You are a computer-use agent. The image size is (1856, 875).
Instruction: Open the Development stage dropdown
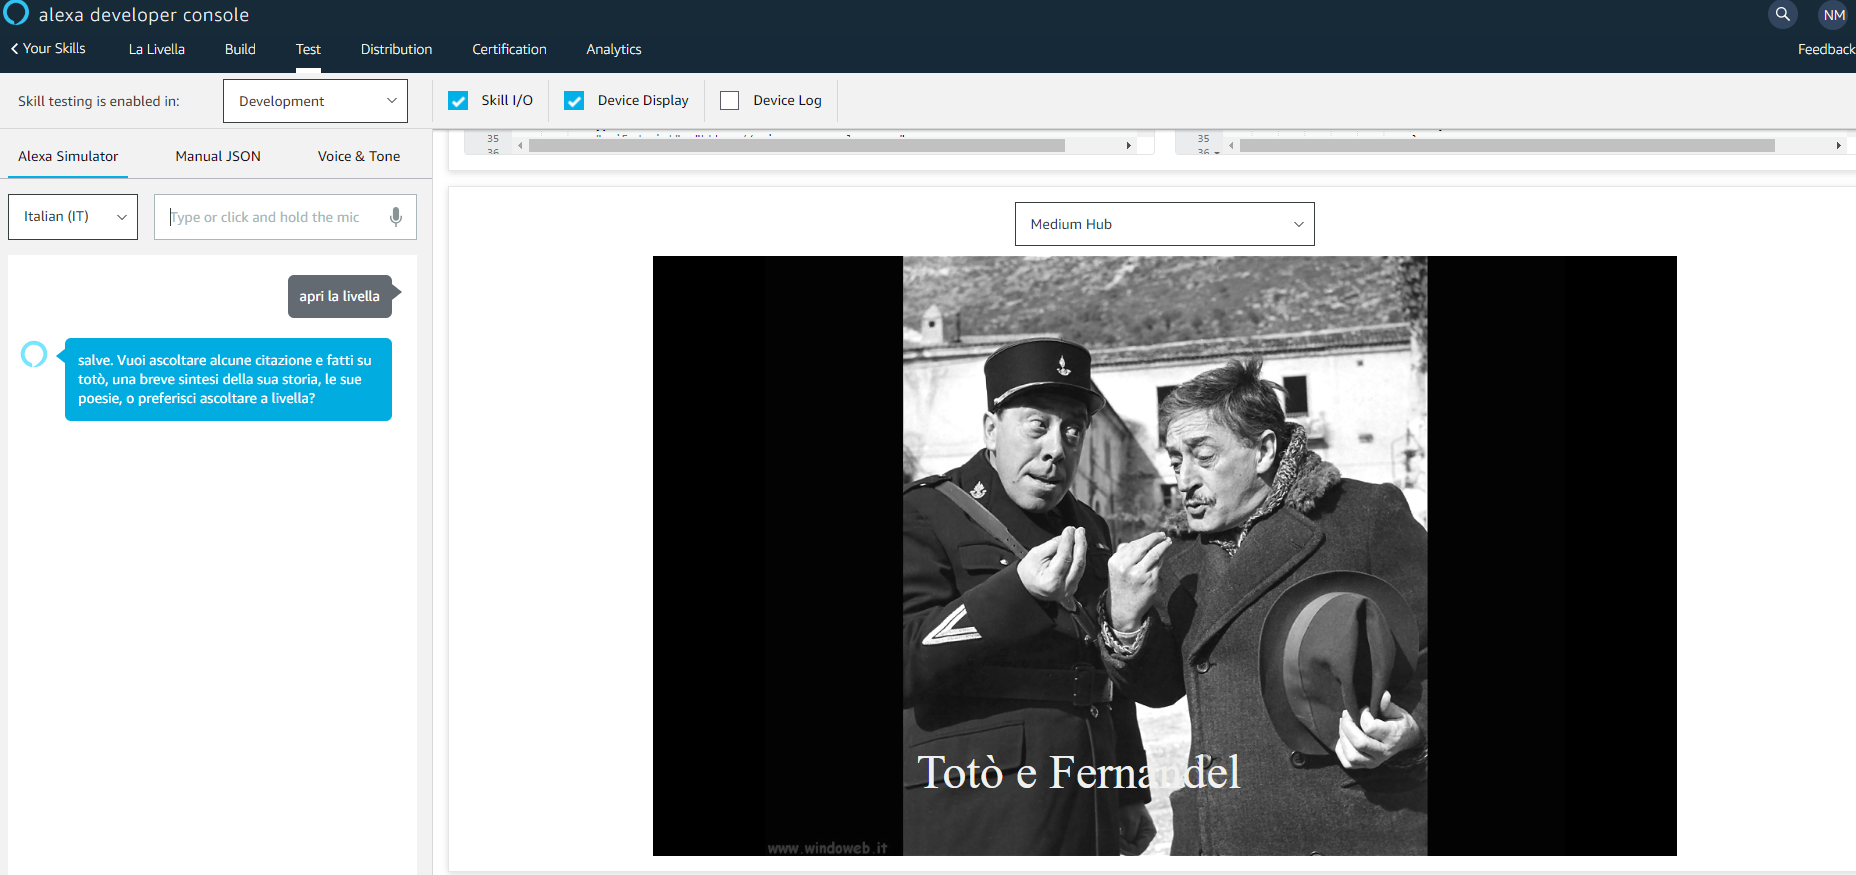[x=315, y=101]
